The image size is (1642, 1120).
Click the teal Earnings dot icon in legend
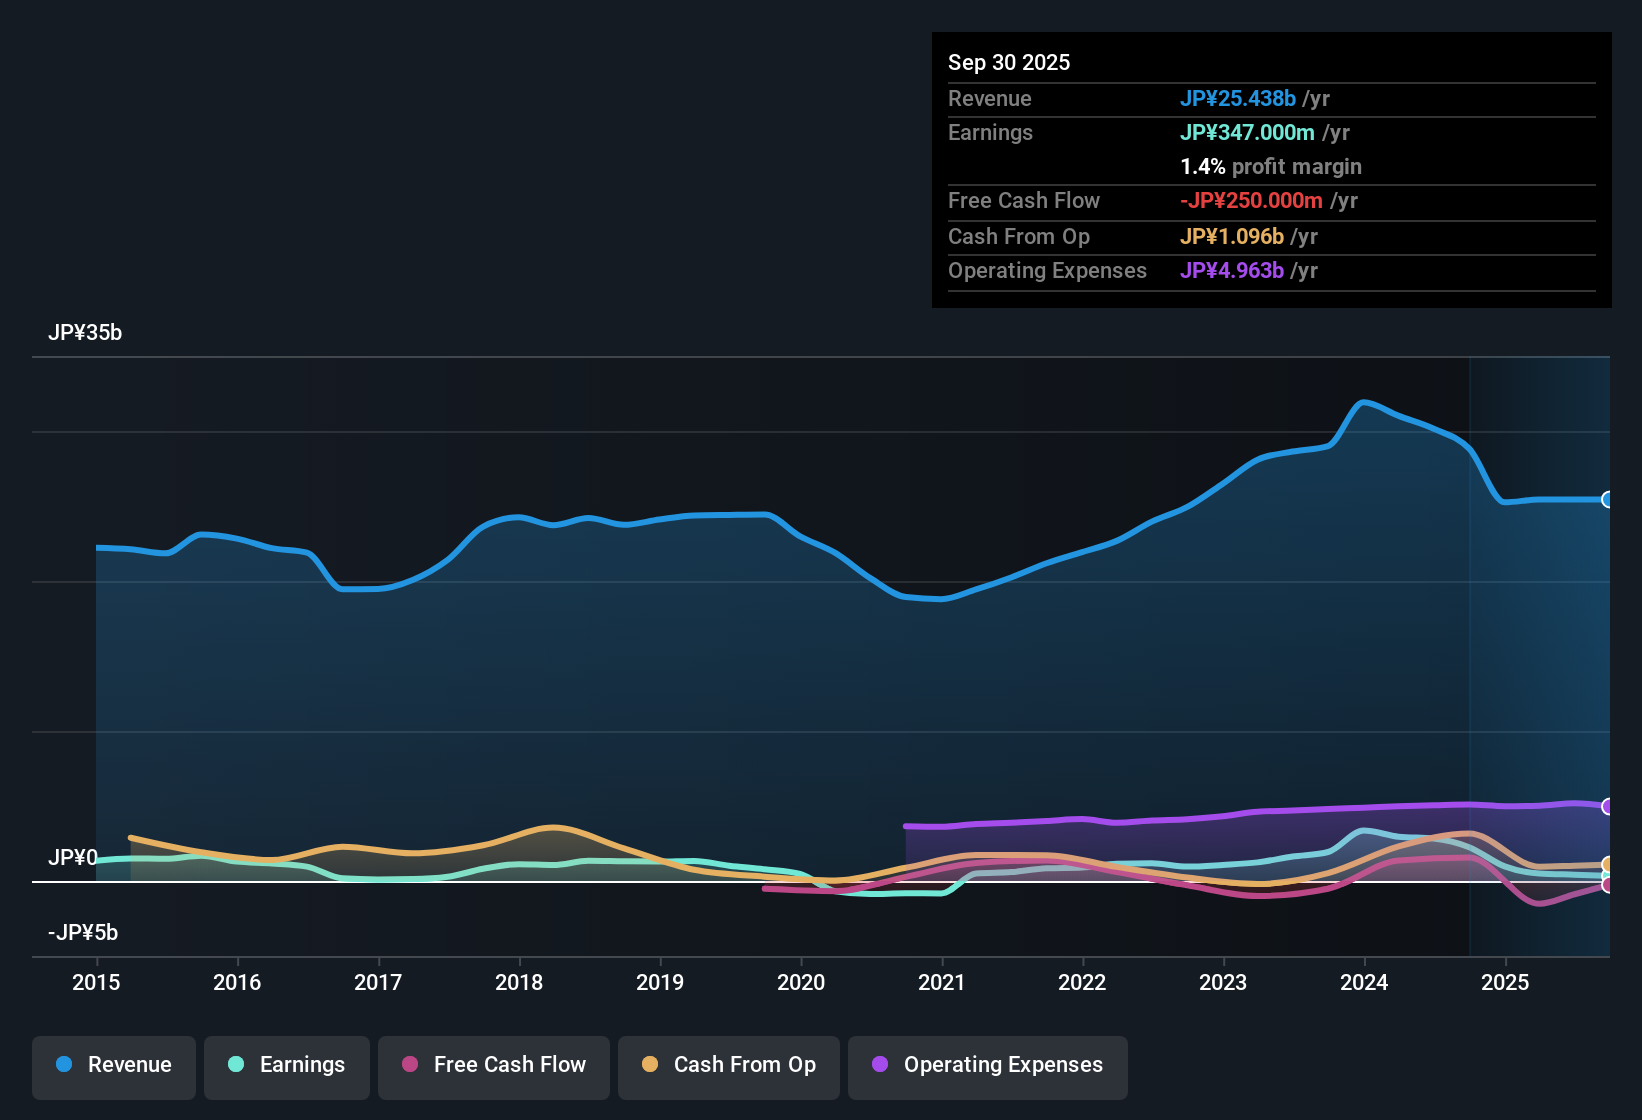point(236,1065)
